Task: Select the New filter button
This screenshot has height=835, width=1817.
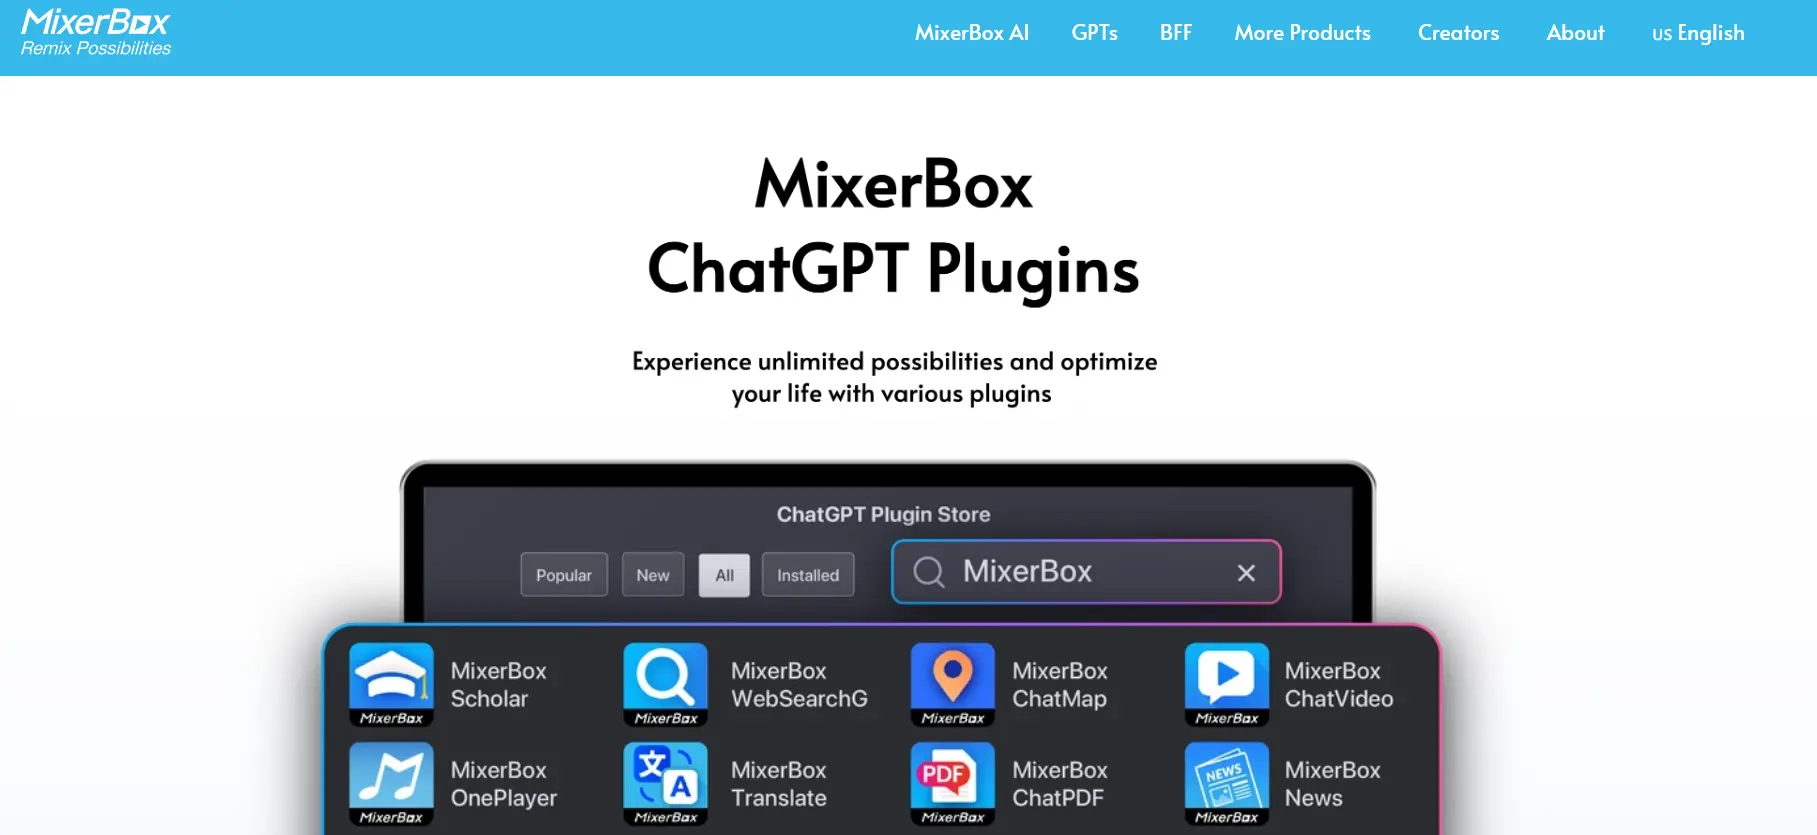Action: pos(653,574)
